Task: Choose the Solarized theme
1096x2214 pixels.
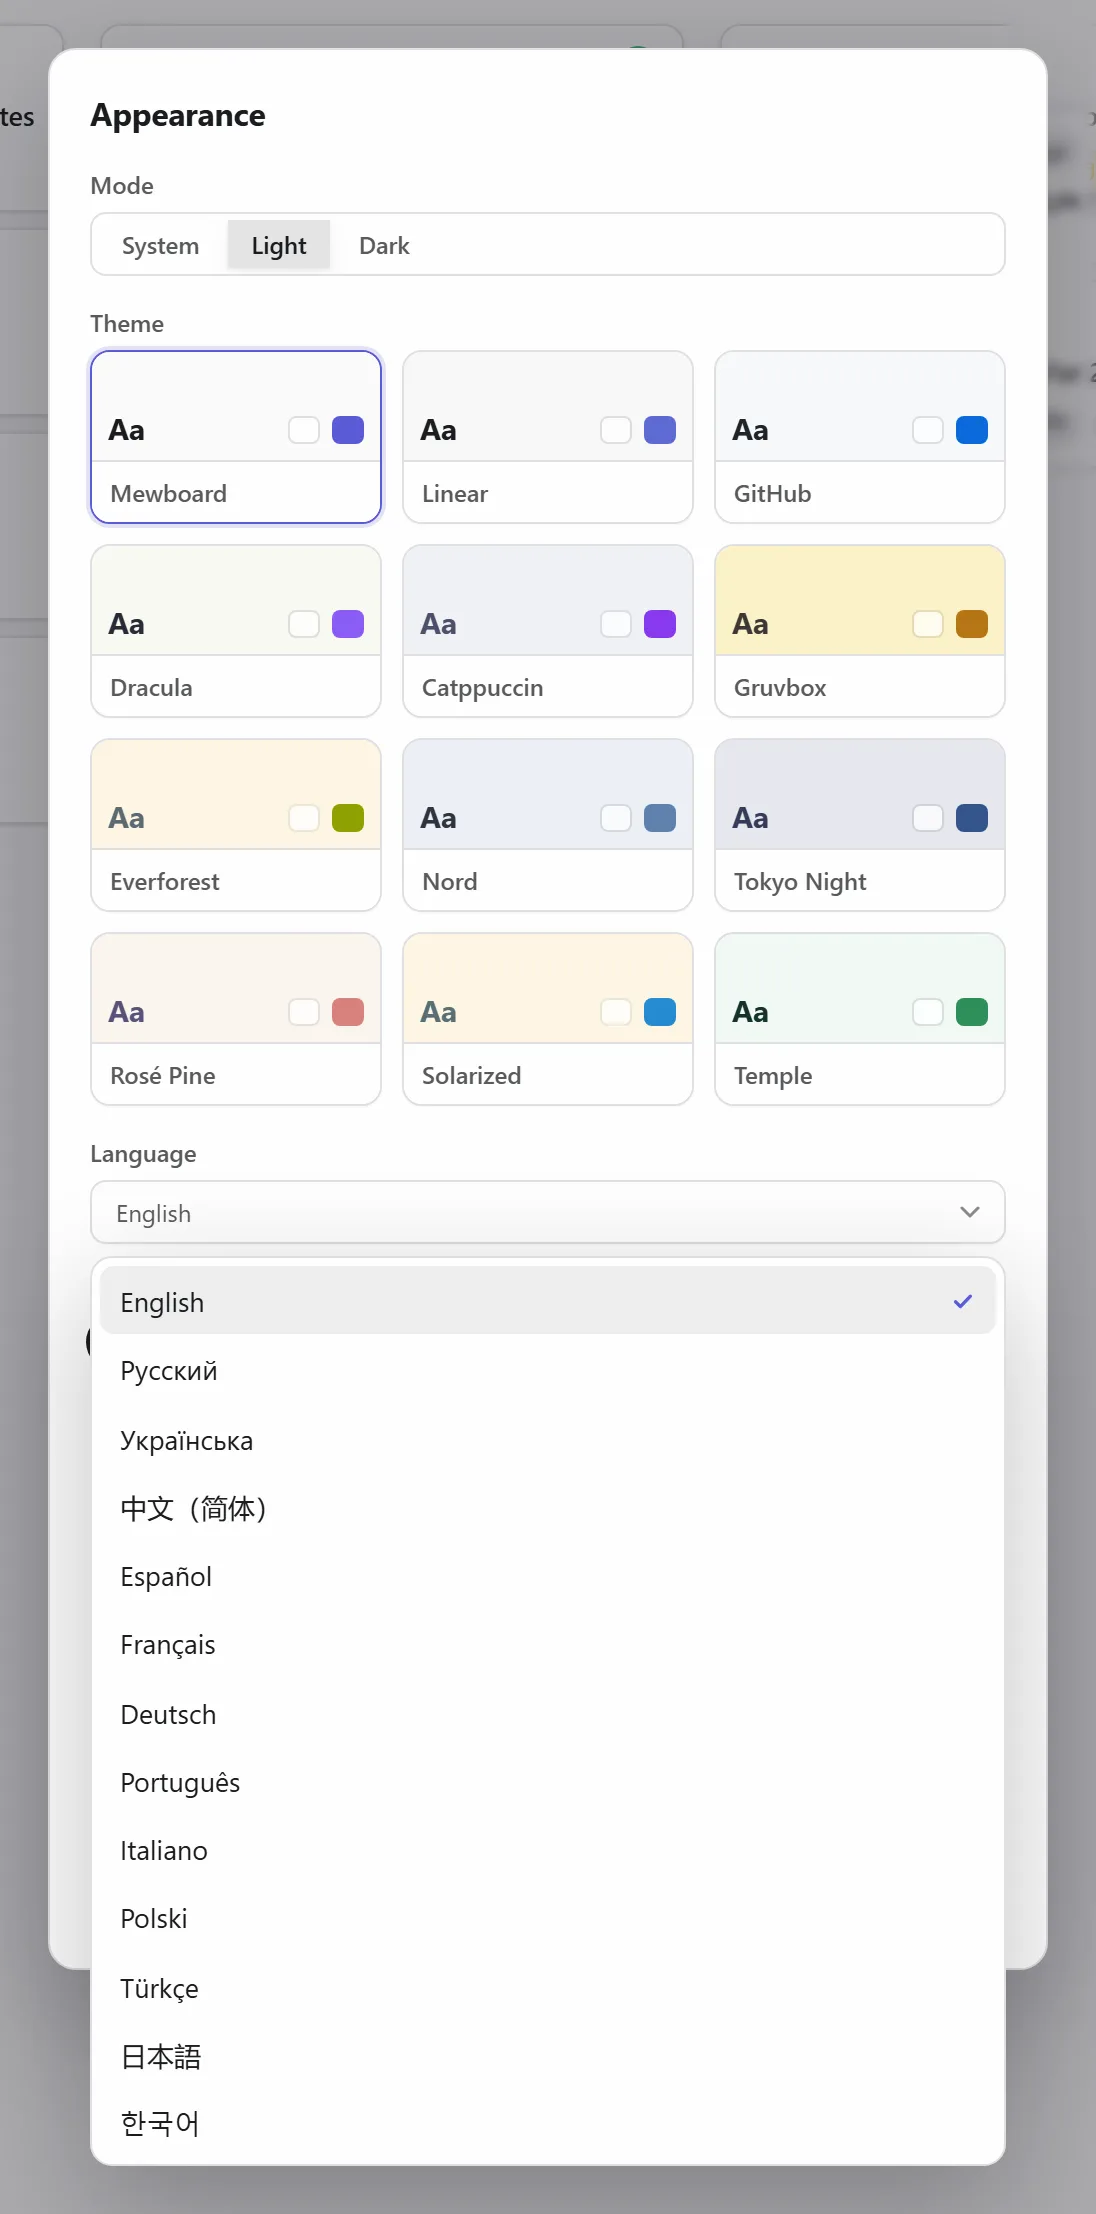Action: coord(548,1019)
